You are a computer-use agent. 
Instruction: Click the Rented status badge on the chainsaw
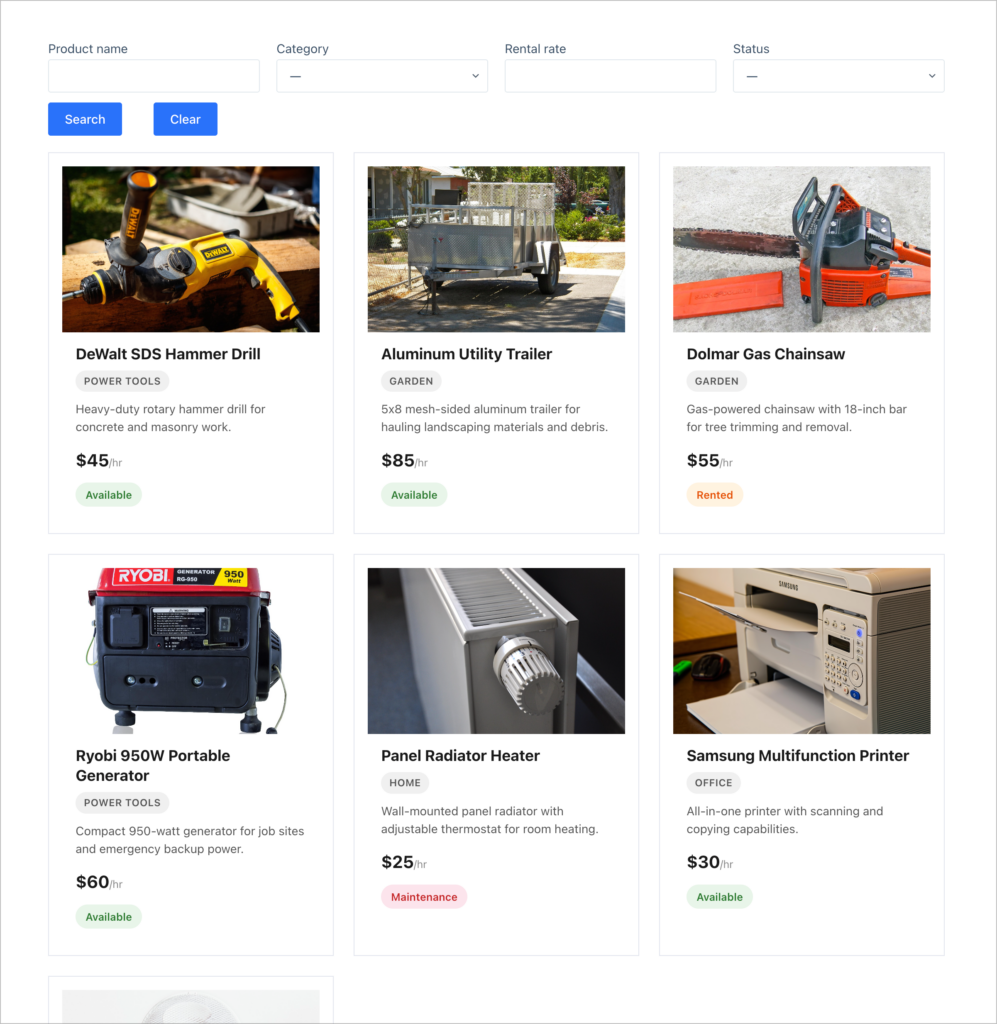coord(714,494)
